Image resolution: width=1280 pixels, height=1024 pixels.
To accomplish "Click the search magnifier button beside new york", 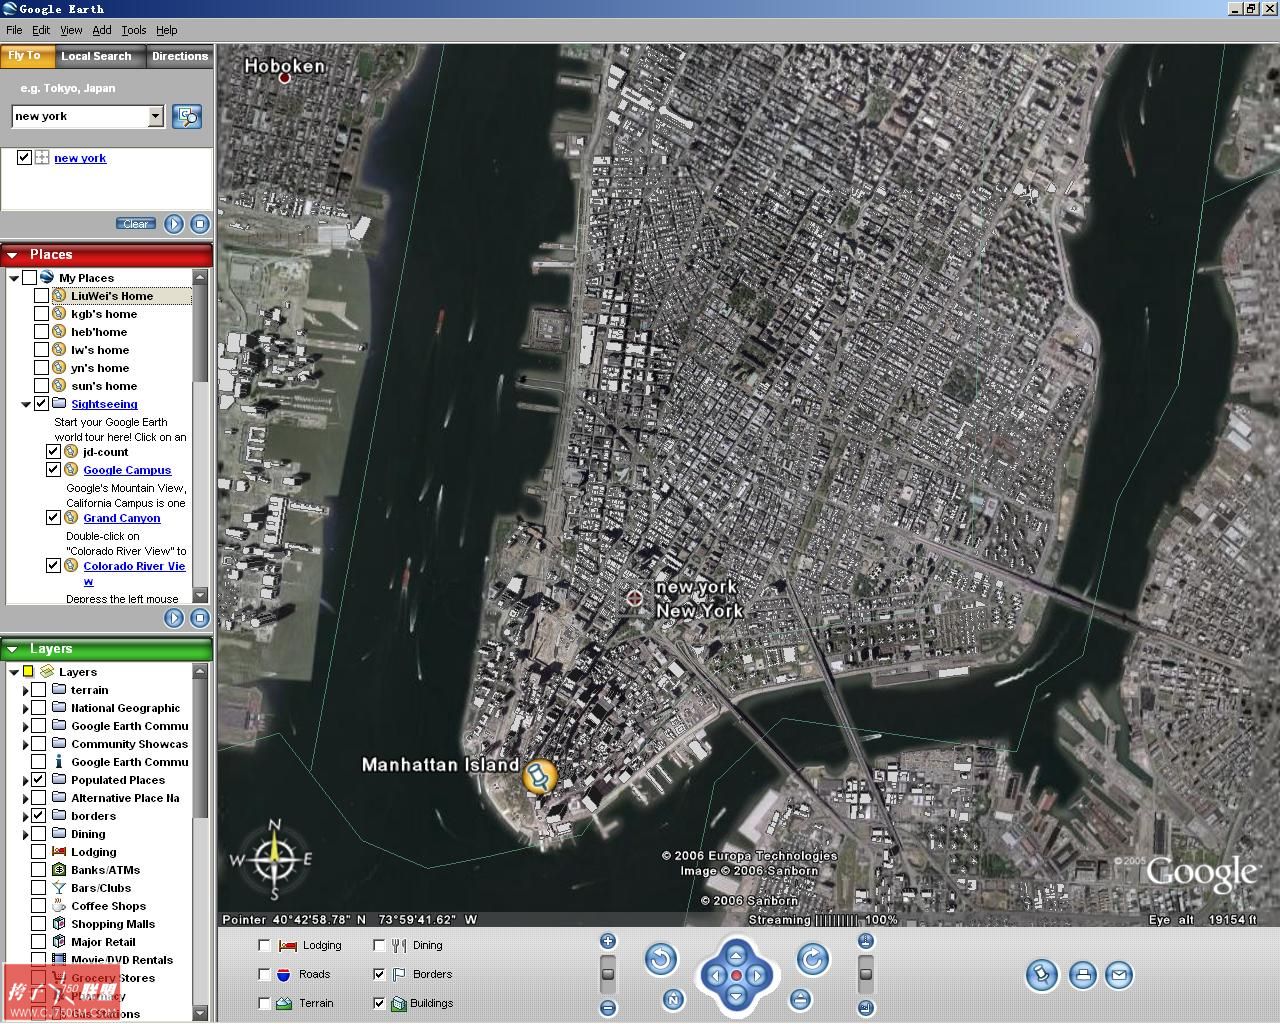I will click(x=186, y=116).
